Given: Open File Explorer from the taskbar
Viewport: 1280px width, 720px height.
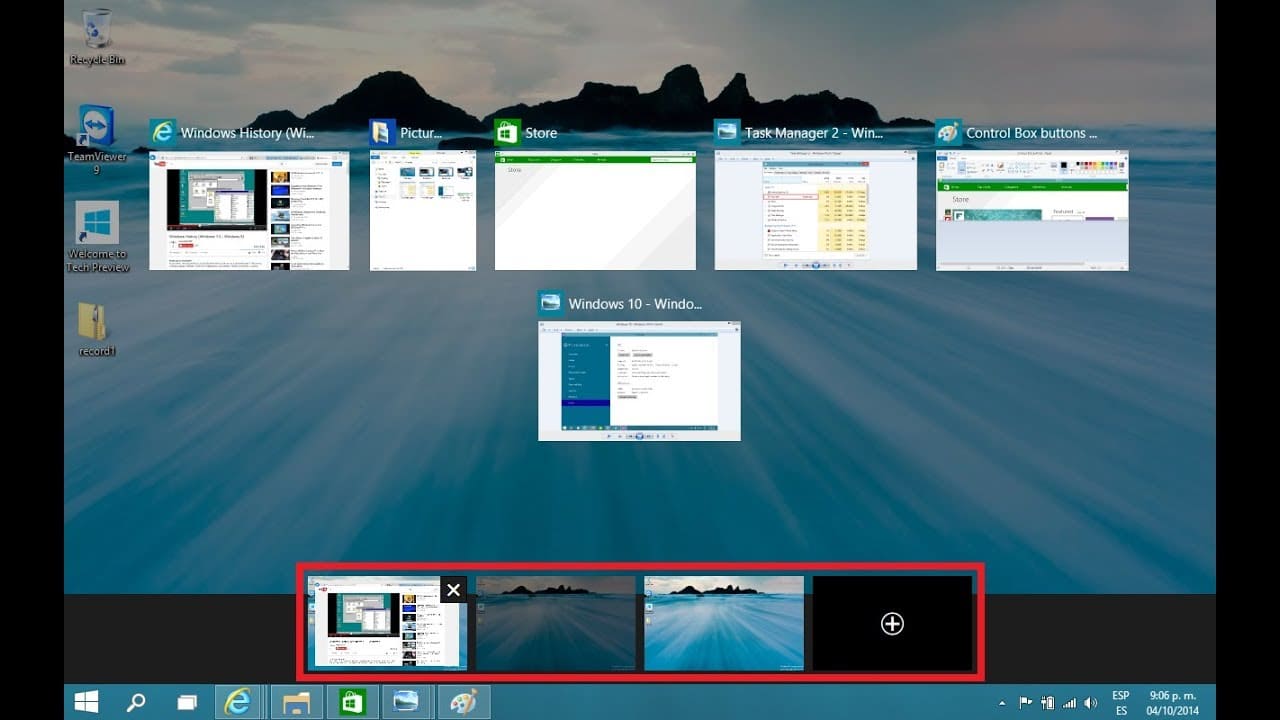Looking at the screenshot, I should tap(297, 703).
